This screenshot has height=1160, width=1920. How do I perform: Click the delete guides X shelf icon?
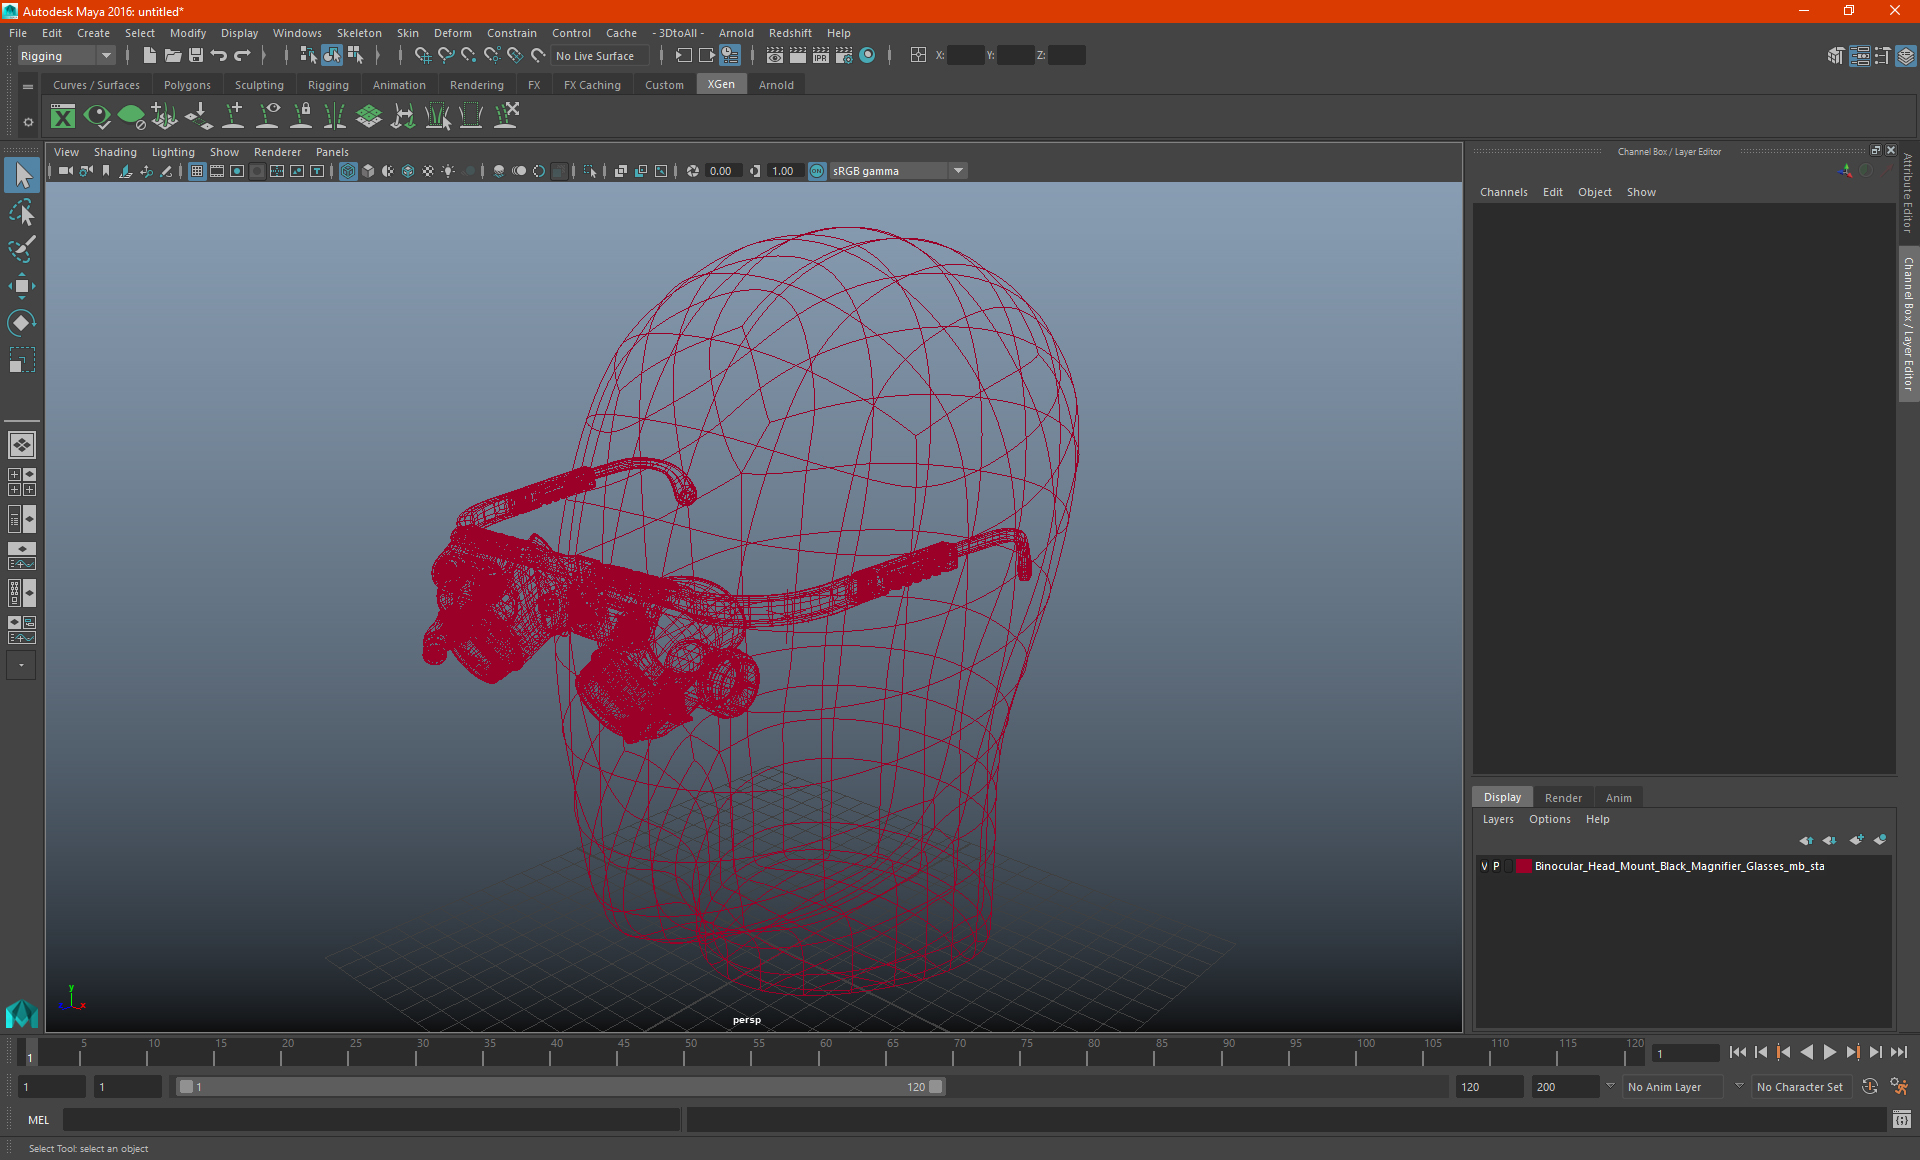(507, 117)
